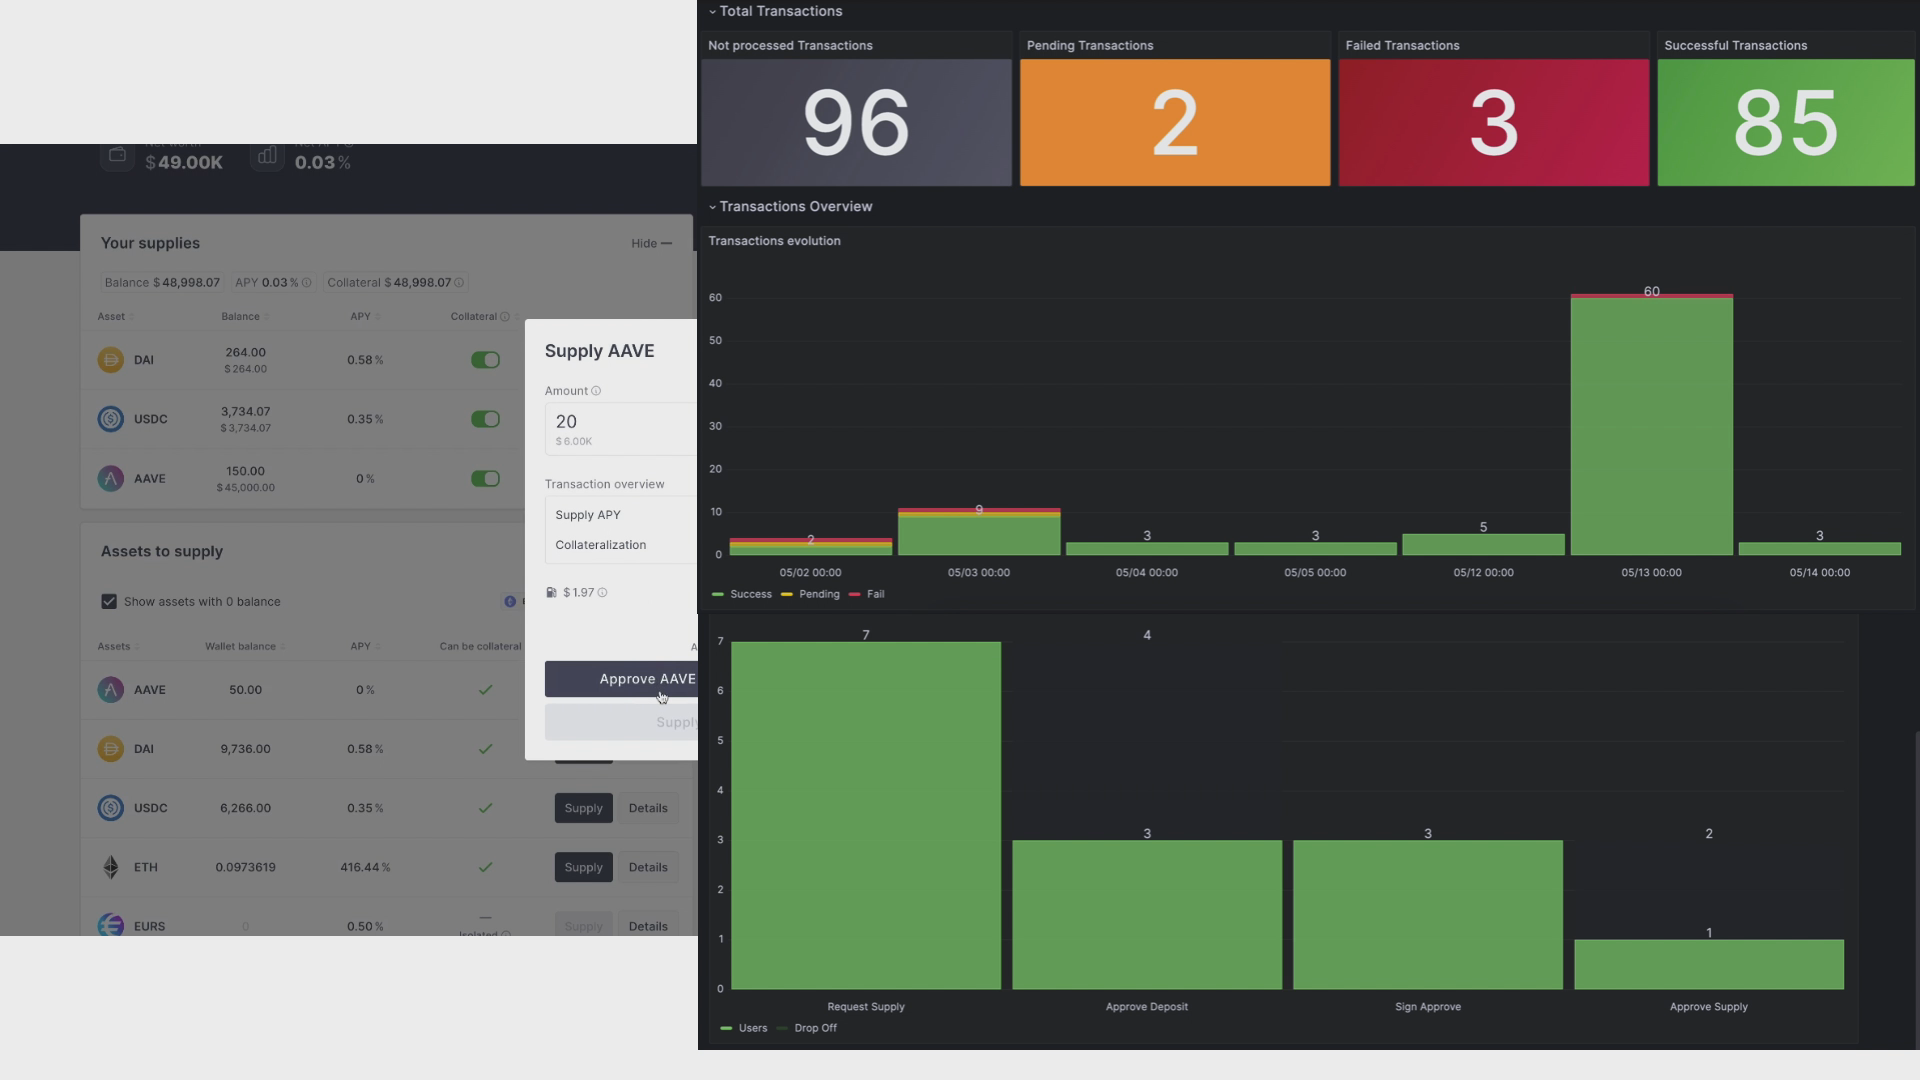
Task: Collapse the Total Transactions row
Action: pyautogui.click(x=776, y=11)
